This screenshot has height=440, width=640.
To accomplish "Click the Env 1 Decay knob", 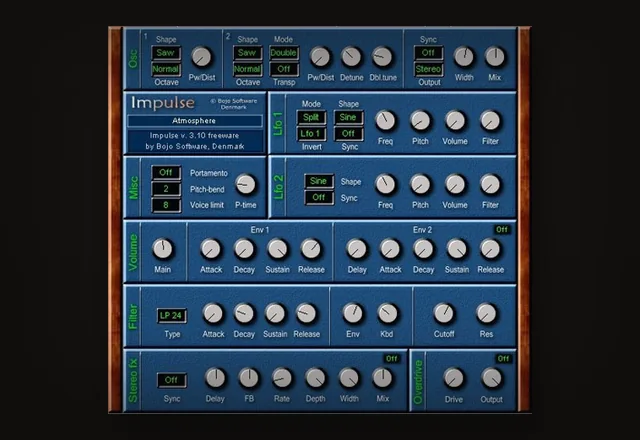I will [244, 249].
